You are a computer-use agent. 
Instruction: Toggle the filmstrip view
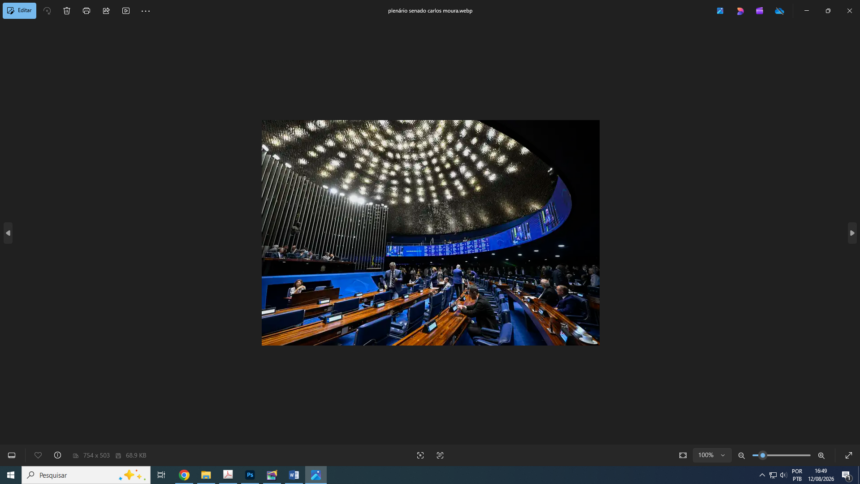coord(12,455)
